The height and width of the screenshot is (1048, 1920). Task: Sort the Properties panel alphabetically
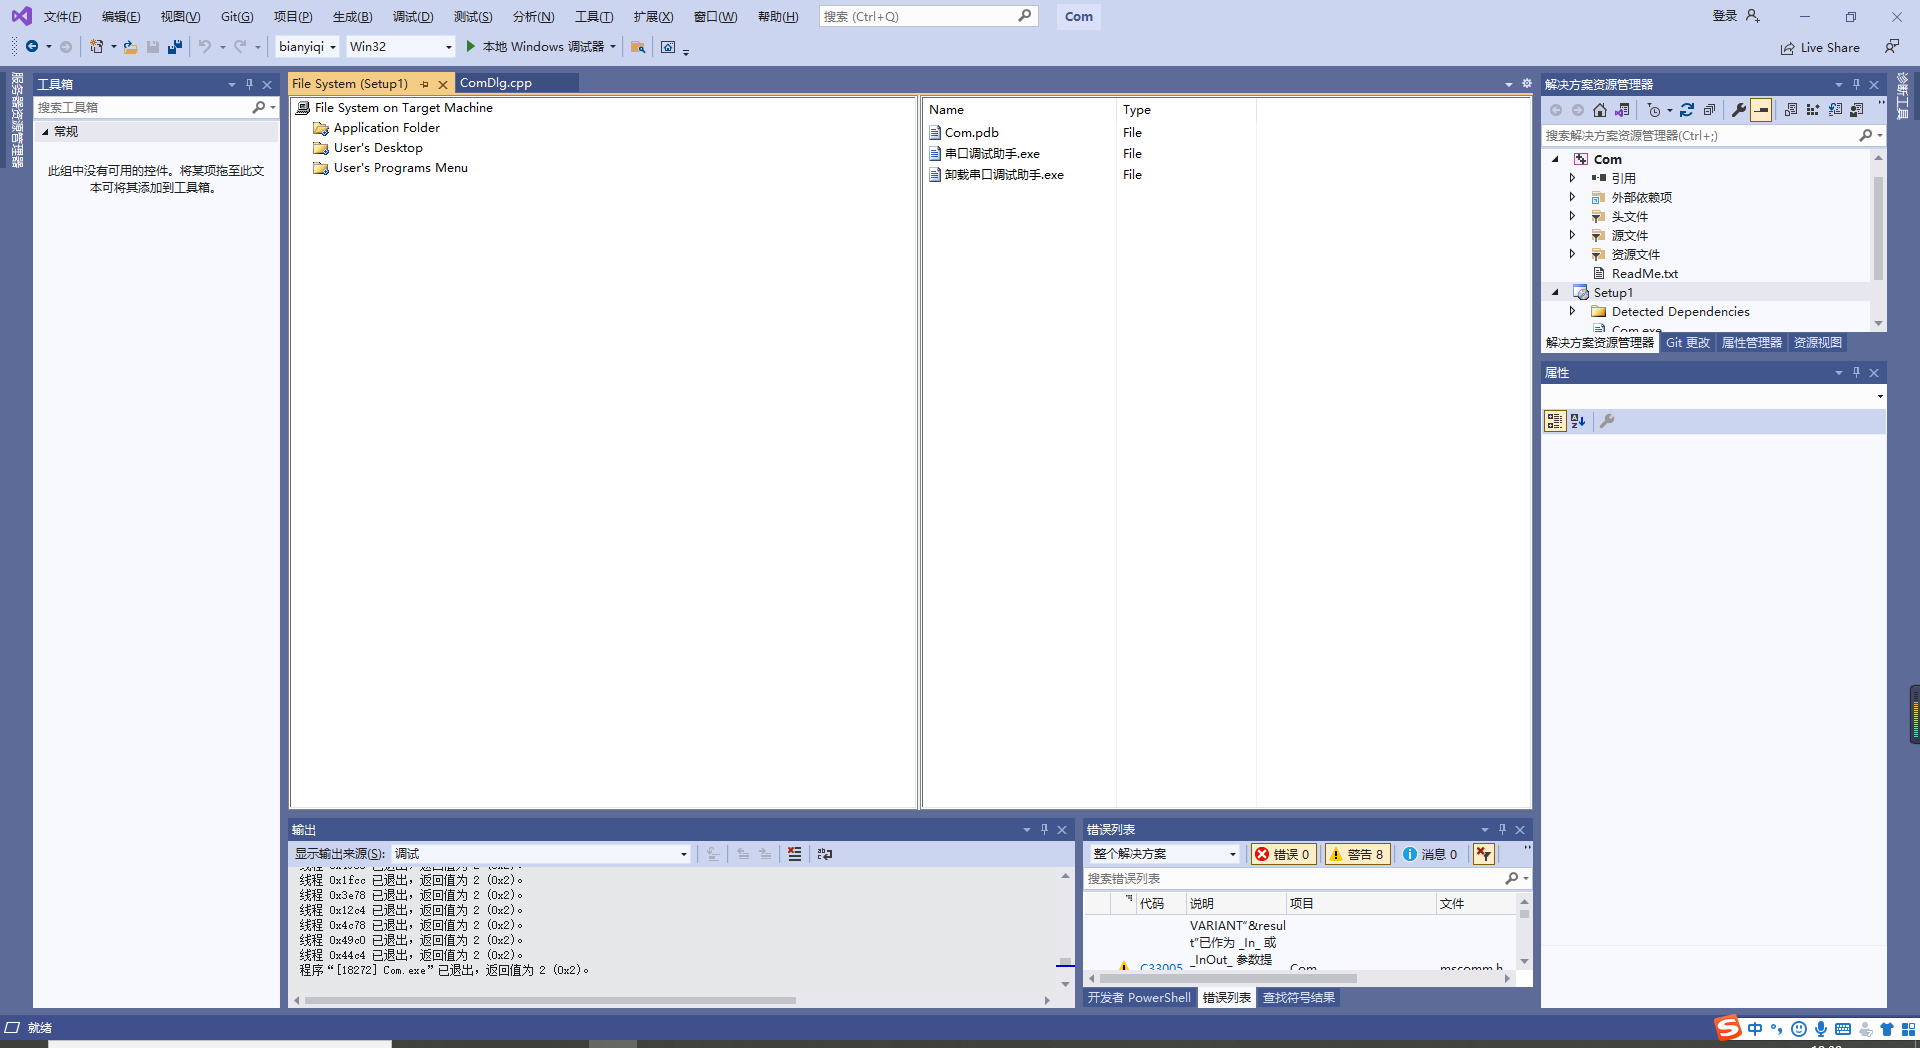(1578, 421)
